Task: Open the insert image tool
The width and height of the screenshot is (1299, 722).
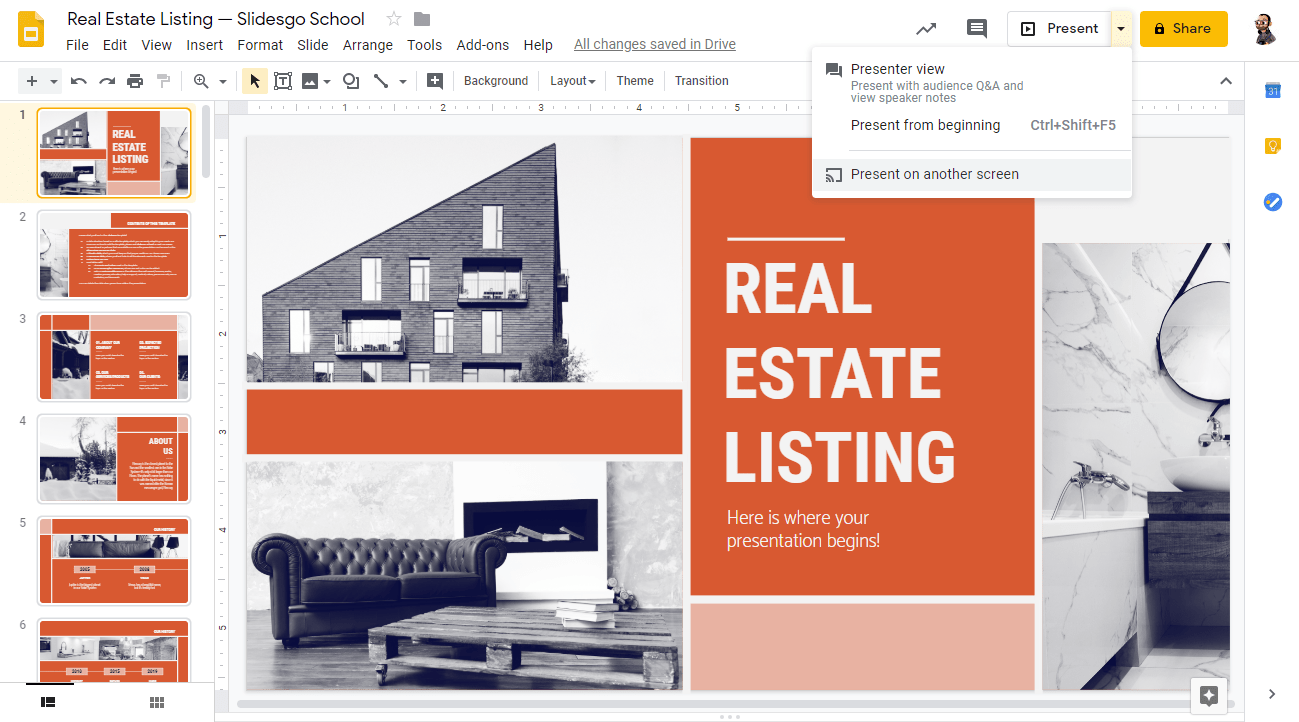Action: (312, 80)
